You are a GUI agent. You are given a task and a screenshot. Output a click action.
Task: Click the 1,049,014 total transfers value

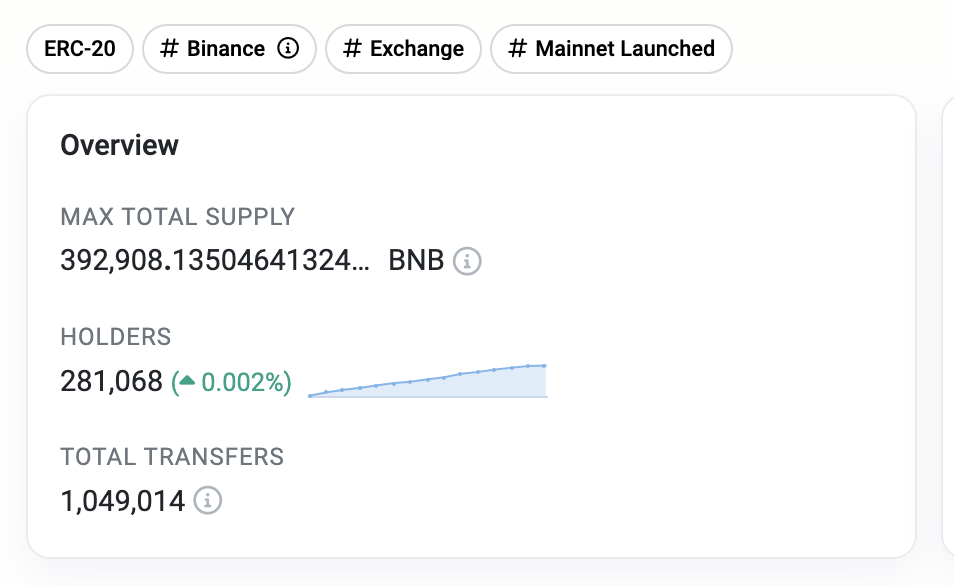122,500
